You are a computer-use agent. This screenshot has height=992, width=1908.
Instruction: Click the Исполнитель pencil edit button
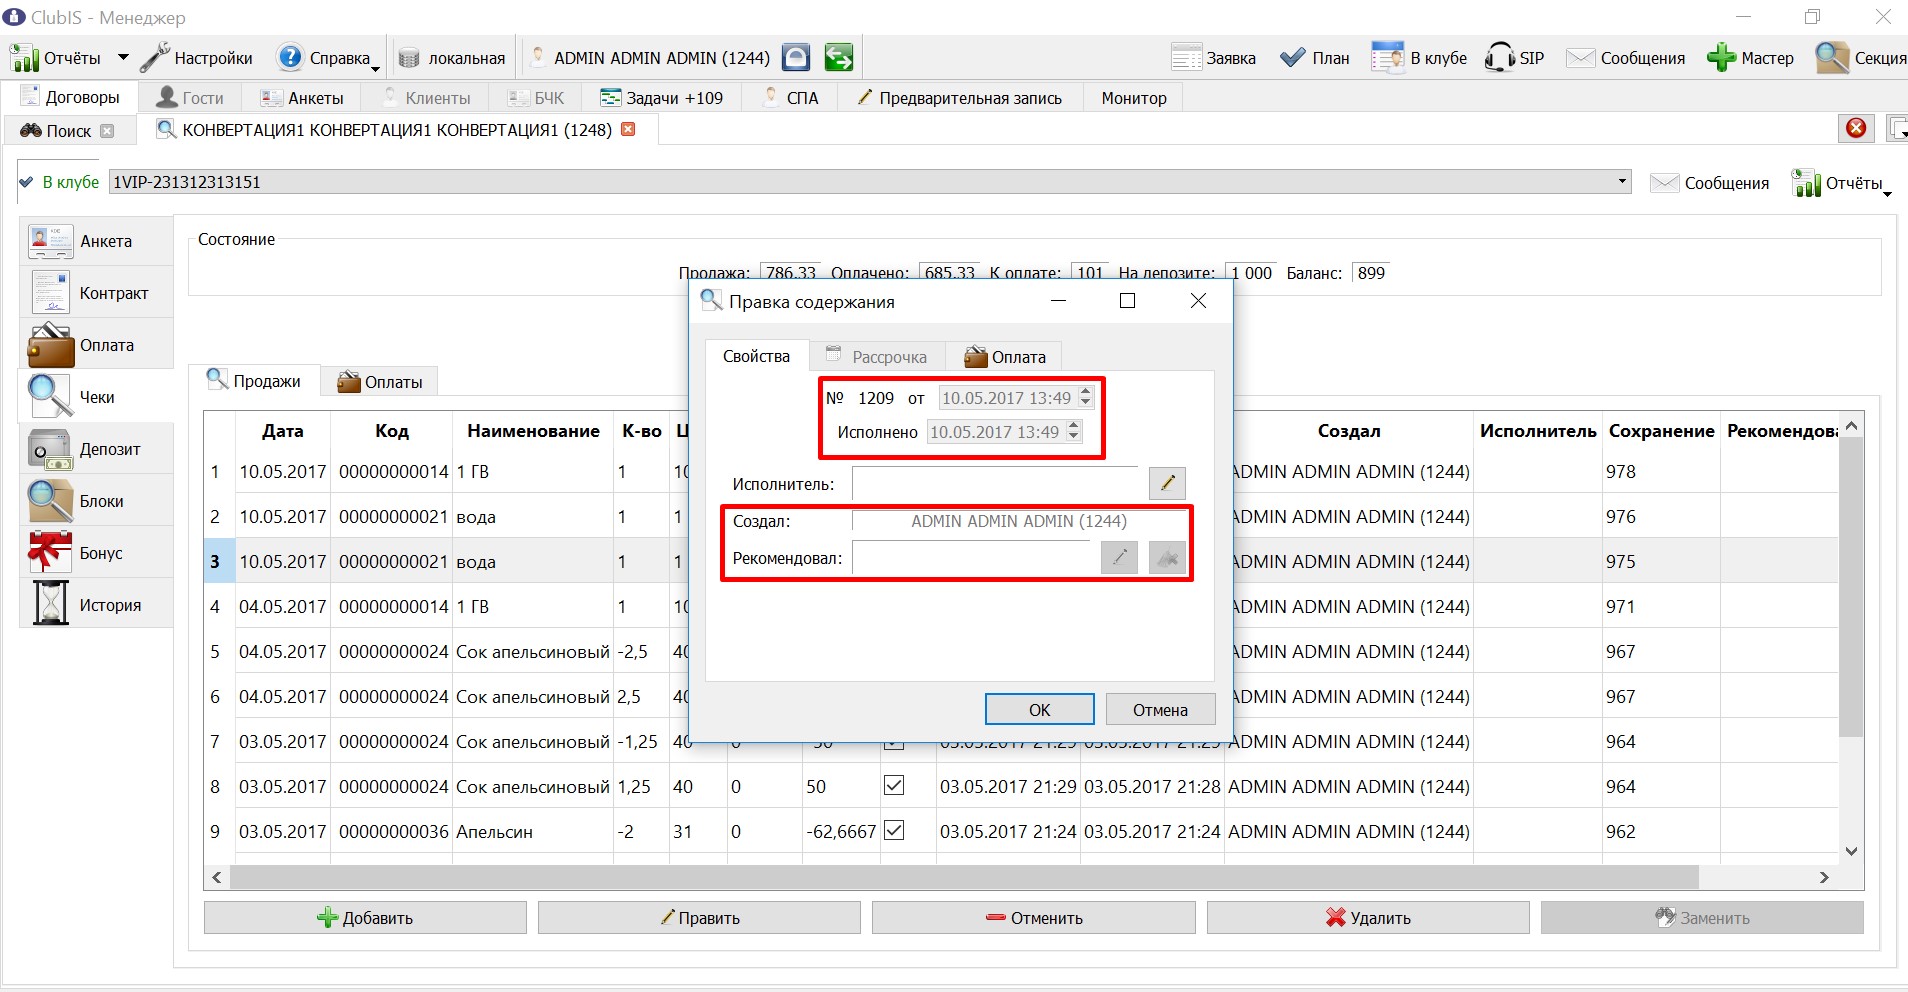[x=1167, y=484]
